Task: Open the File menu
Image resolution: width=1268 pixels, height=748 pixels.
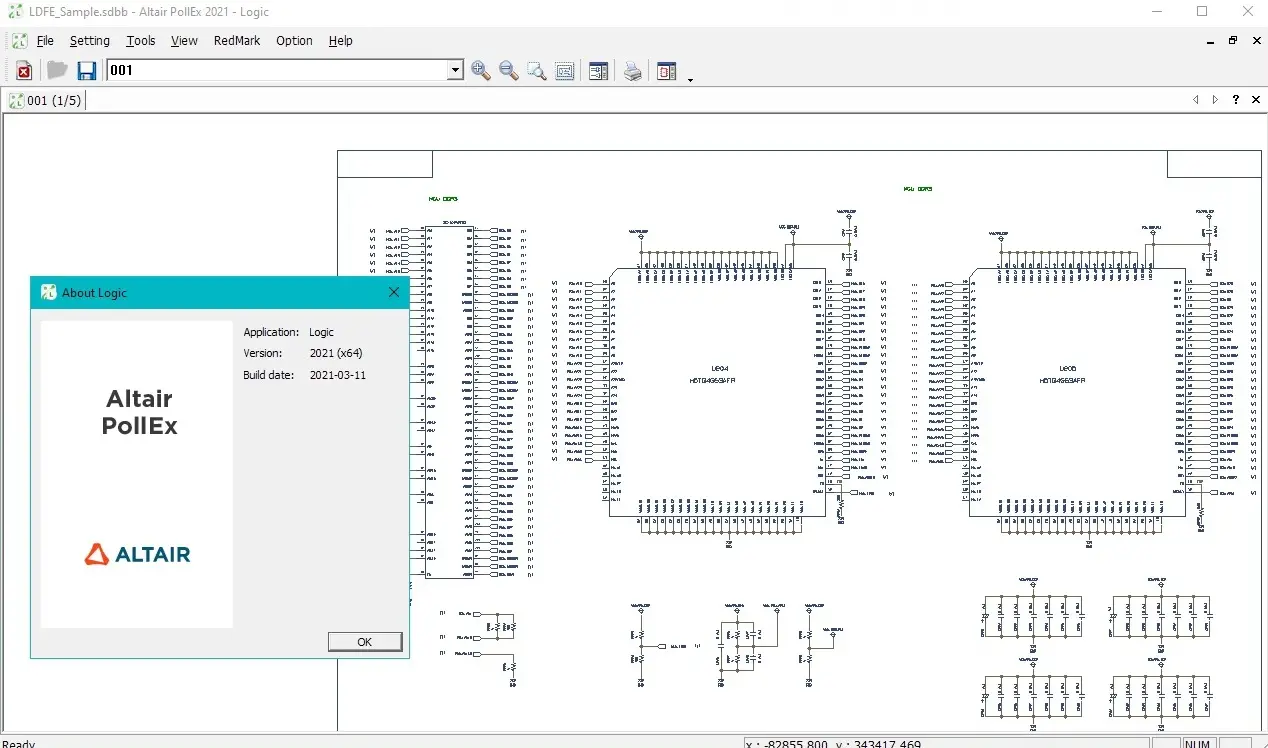Action: coord(45,41)
